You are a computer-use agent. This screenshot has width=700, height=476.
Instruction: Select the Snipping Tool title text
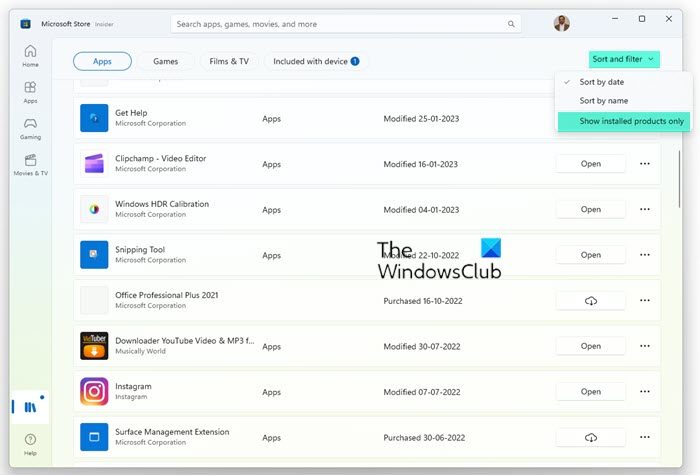click(x=140, y=250)
